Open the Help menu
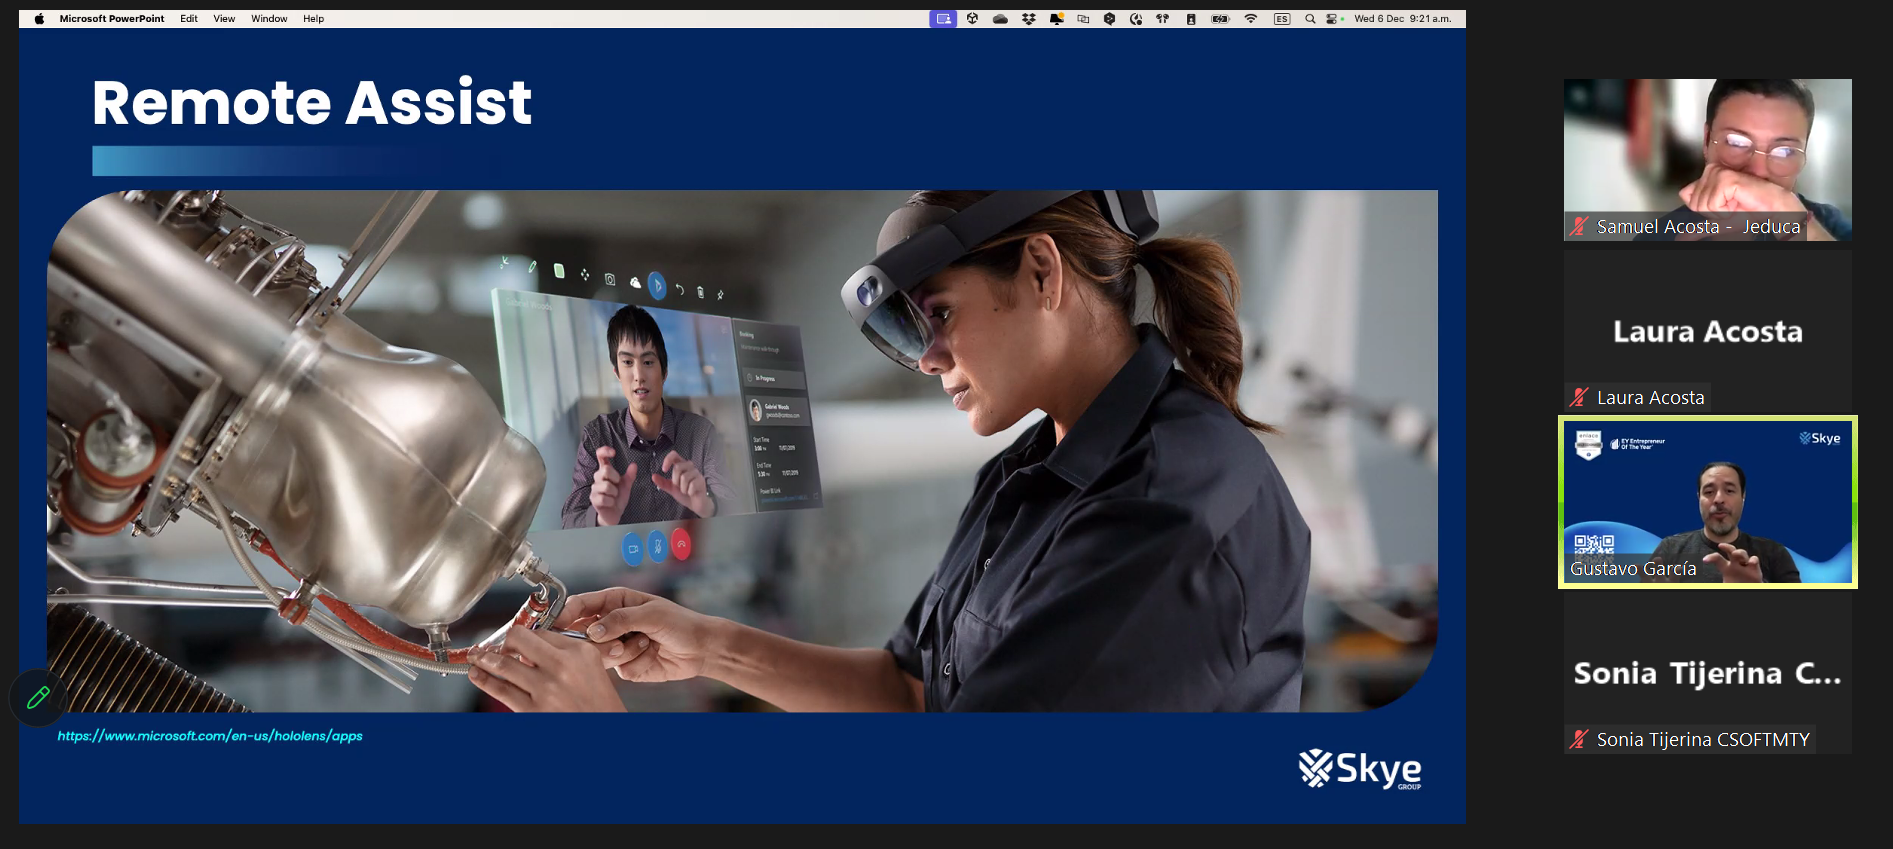This screenshot has width=1893, height=849. click(x=314, y=19)
